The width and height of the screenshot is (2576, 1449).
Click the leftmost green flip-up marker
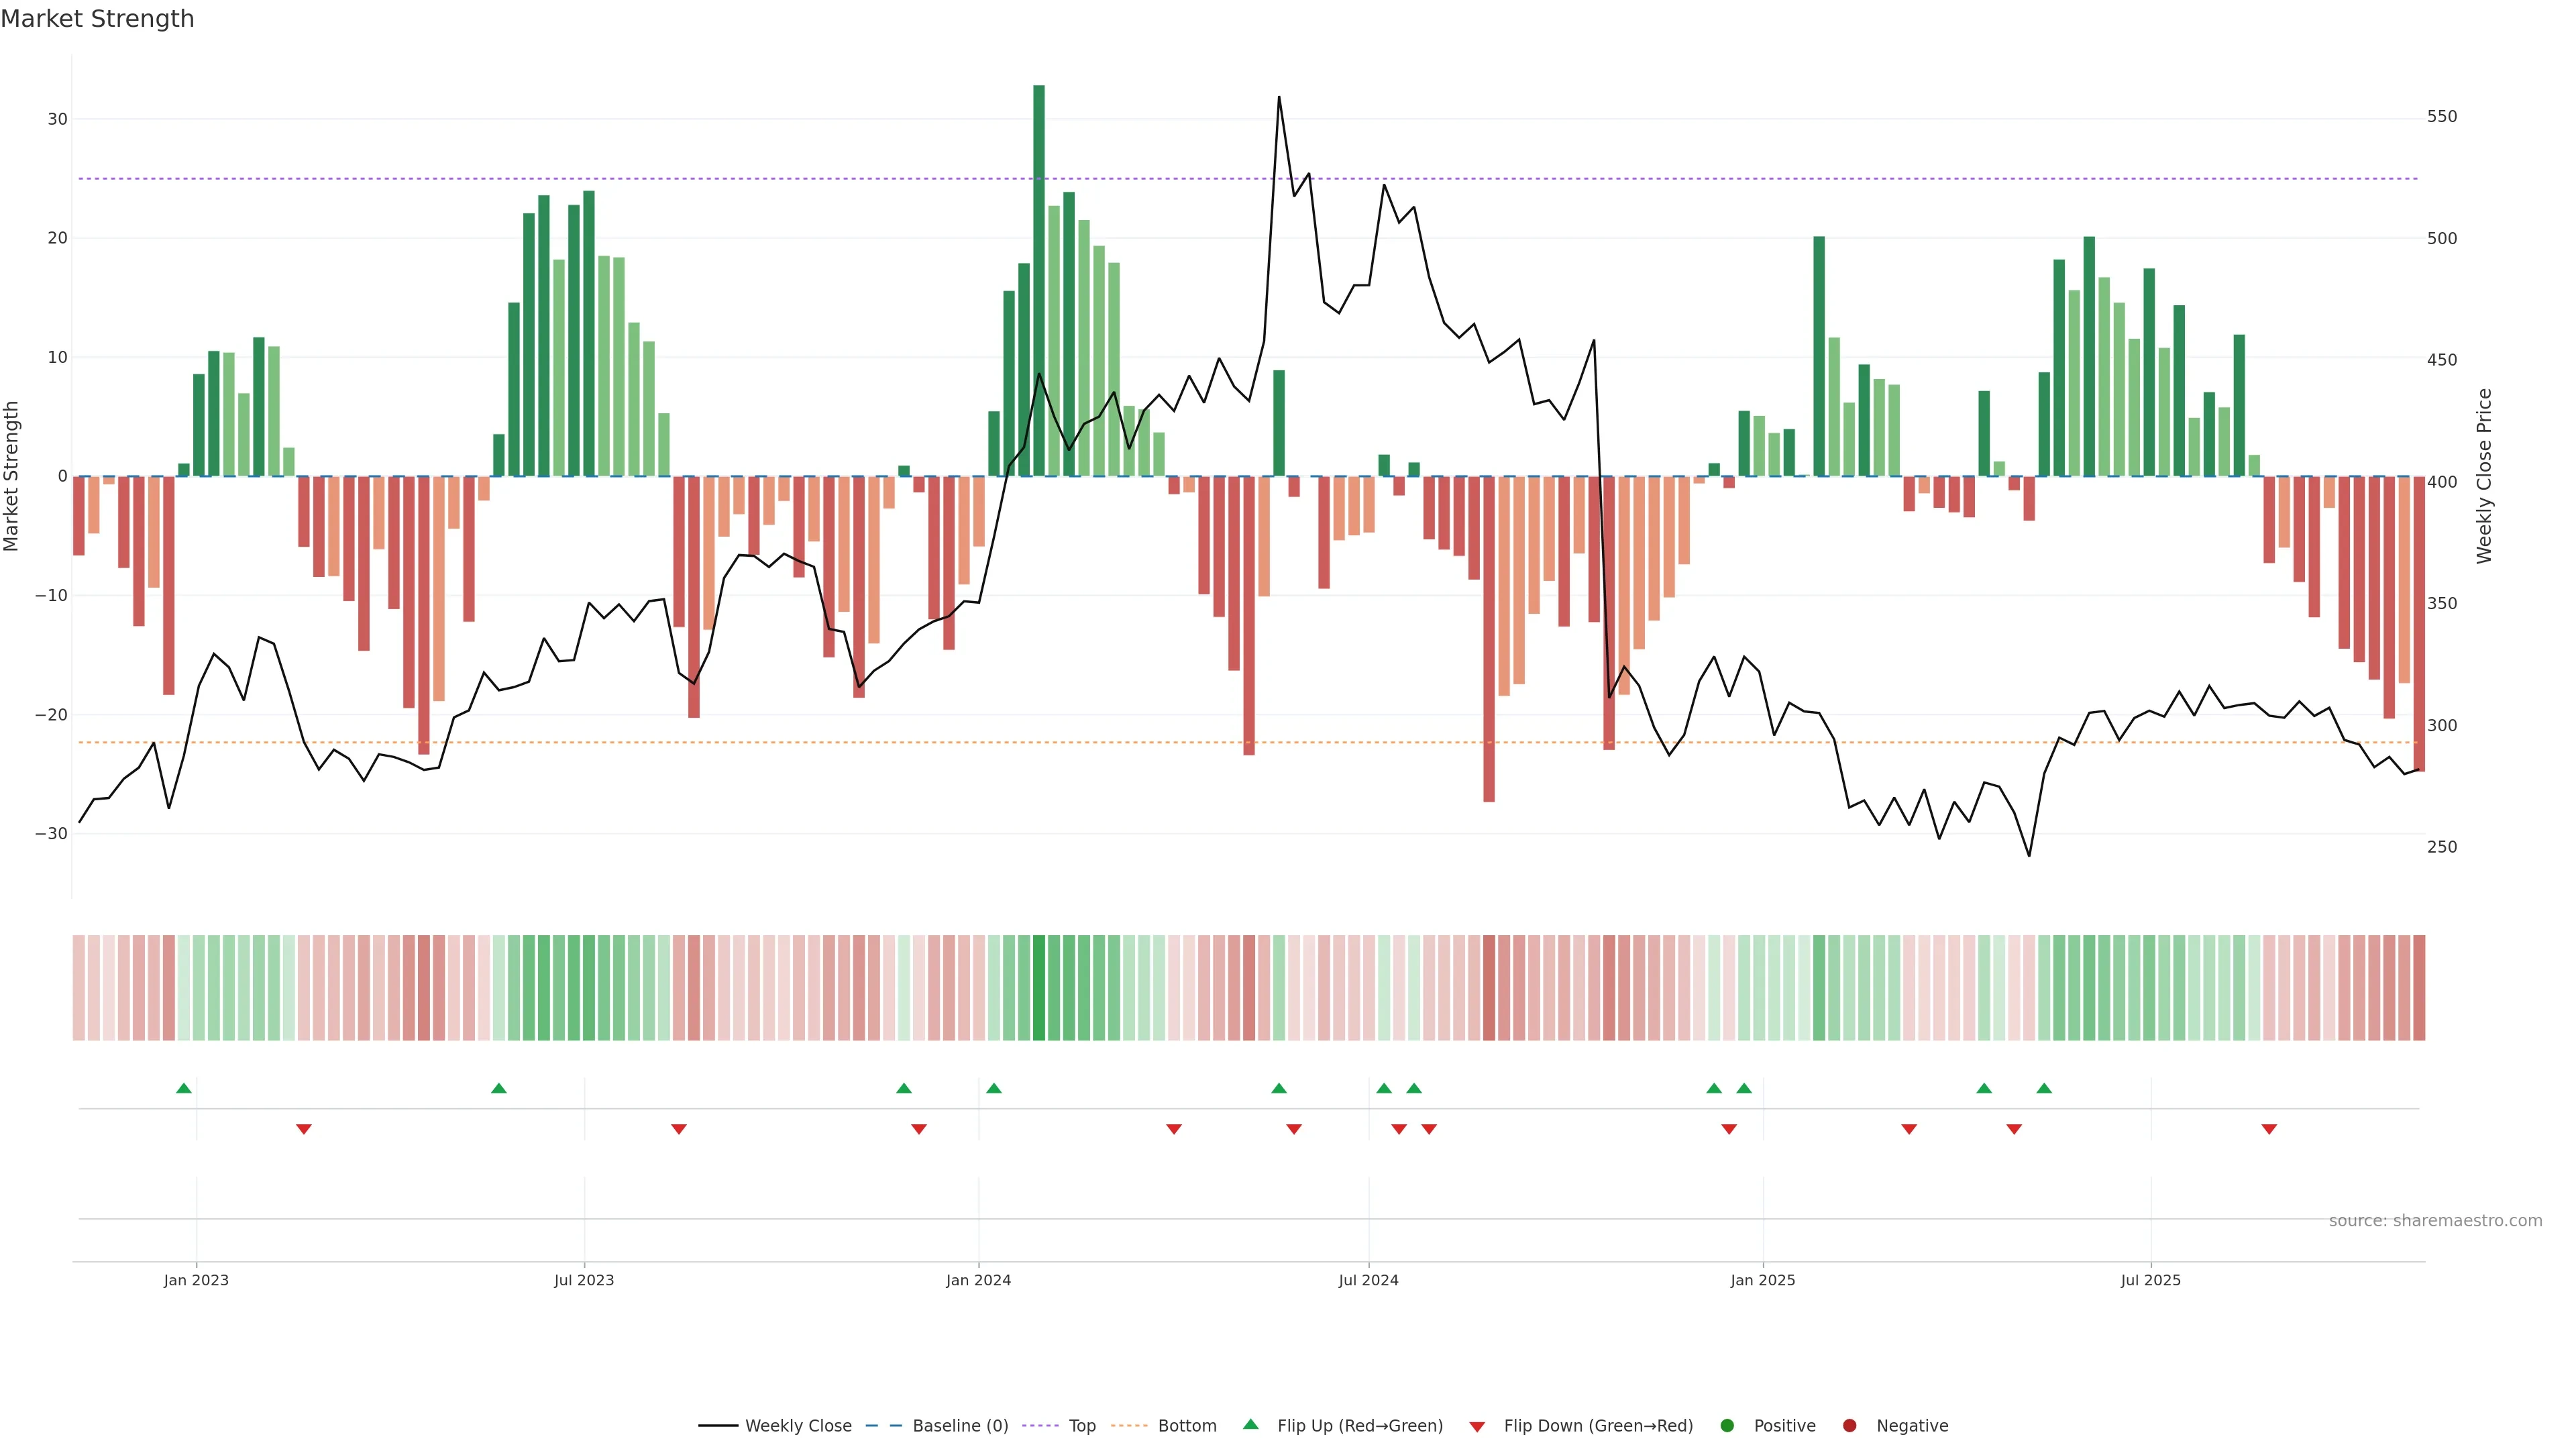pyautogui.click(x=183, y=1088)
